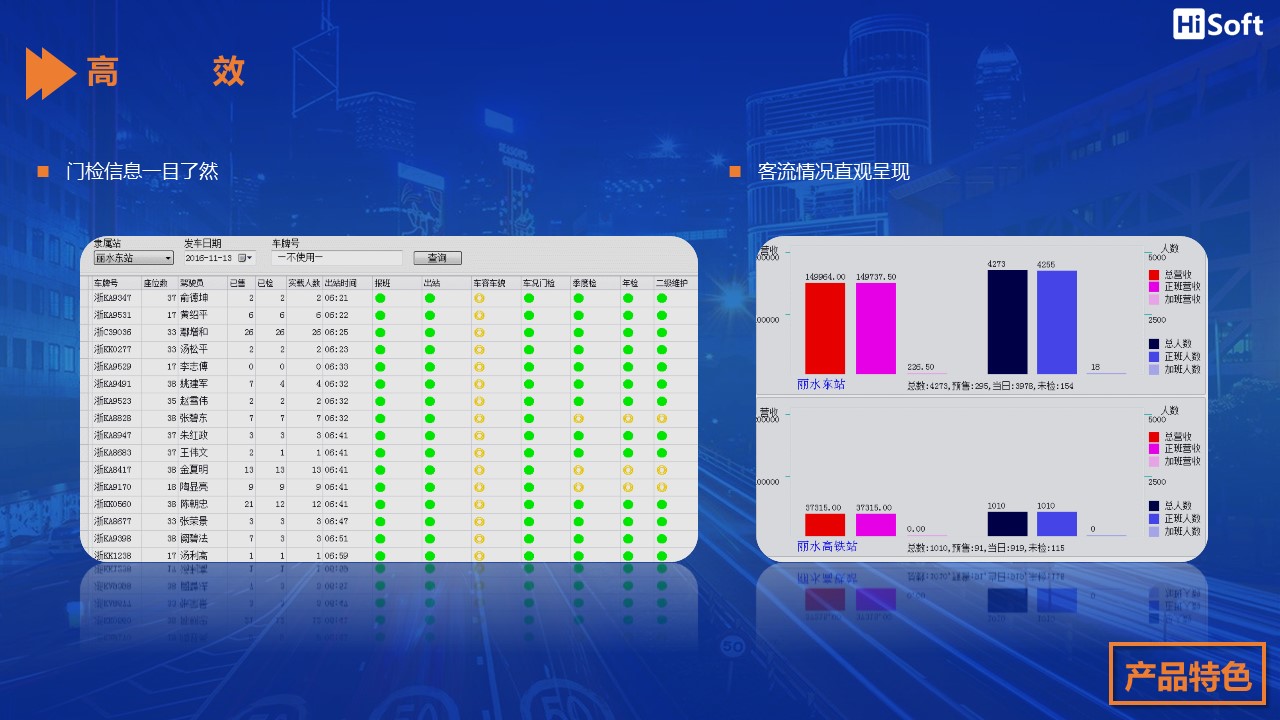Click 出站 green dot for 浙KK0560
The width and height of the screenshot is (1280, 720).
tap(430, 504)
